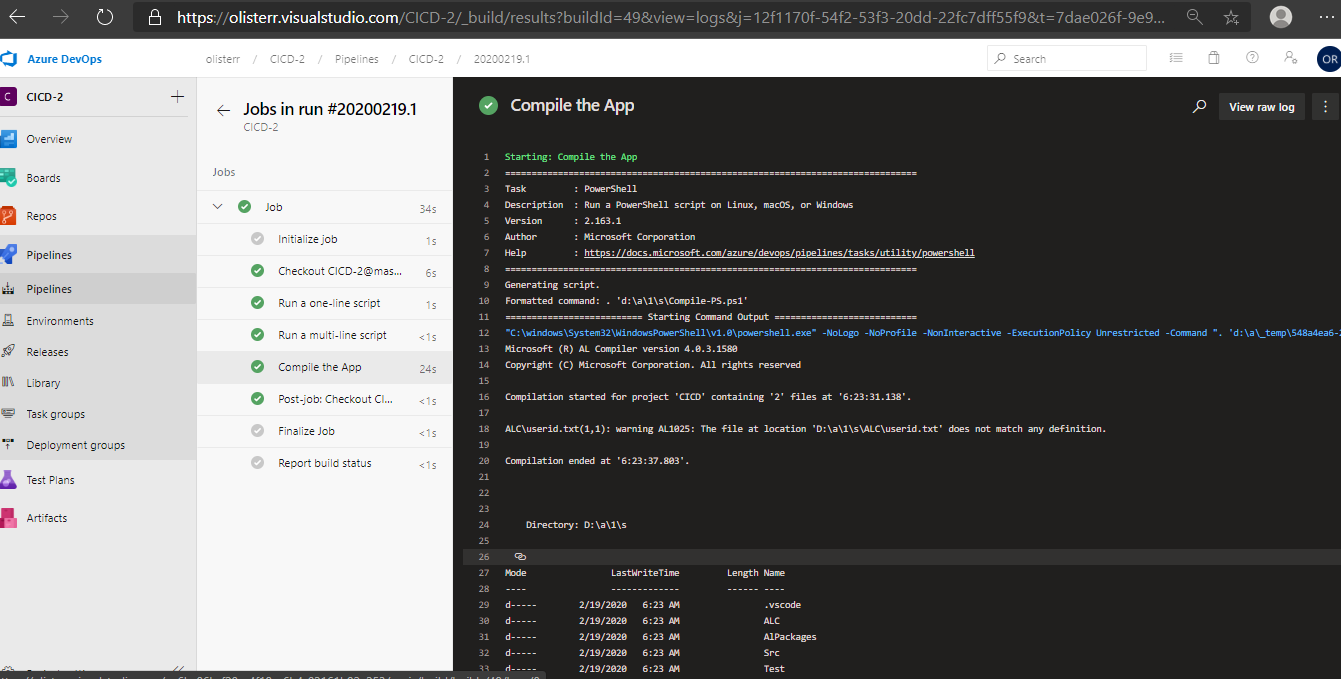Viewport: 1341px width, 679px height.
Task: Open the Boards hub icon
Action: 9,178
